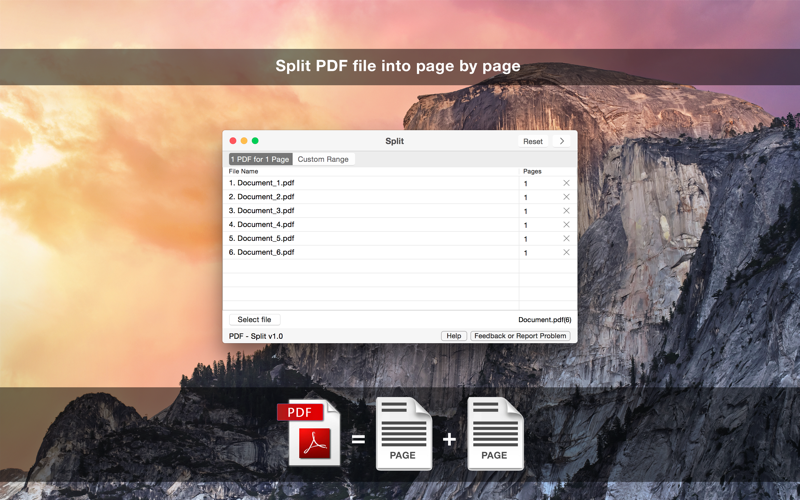Remove Document_6.pdf with its X icon
Viewport: 800px width, 500px height.
click(x=566, y=252)
